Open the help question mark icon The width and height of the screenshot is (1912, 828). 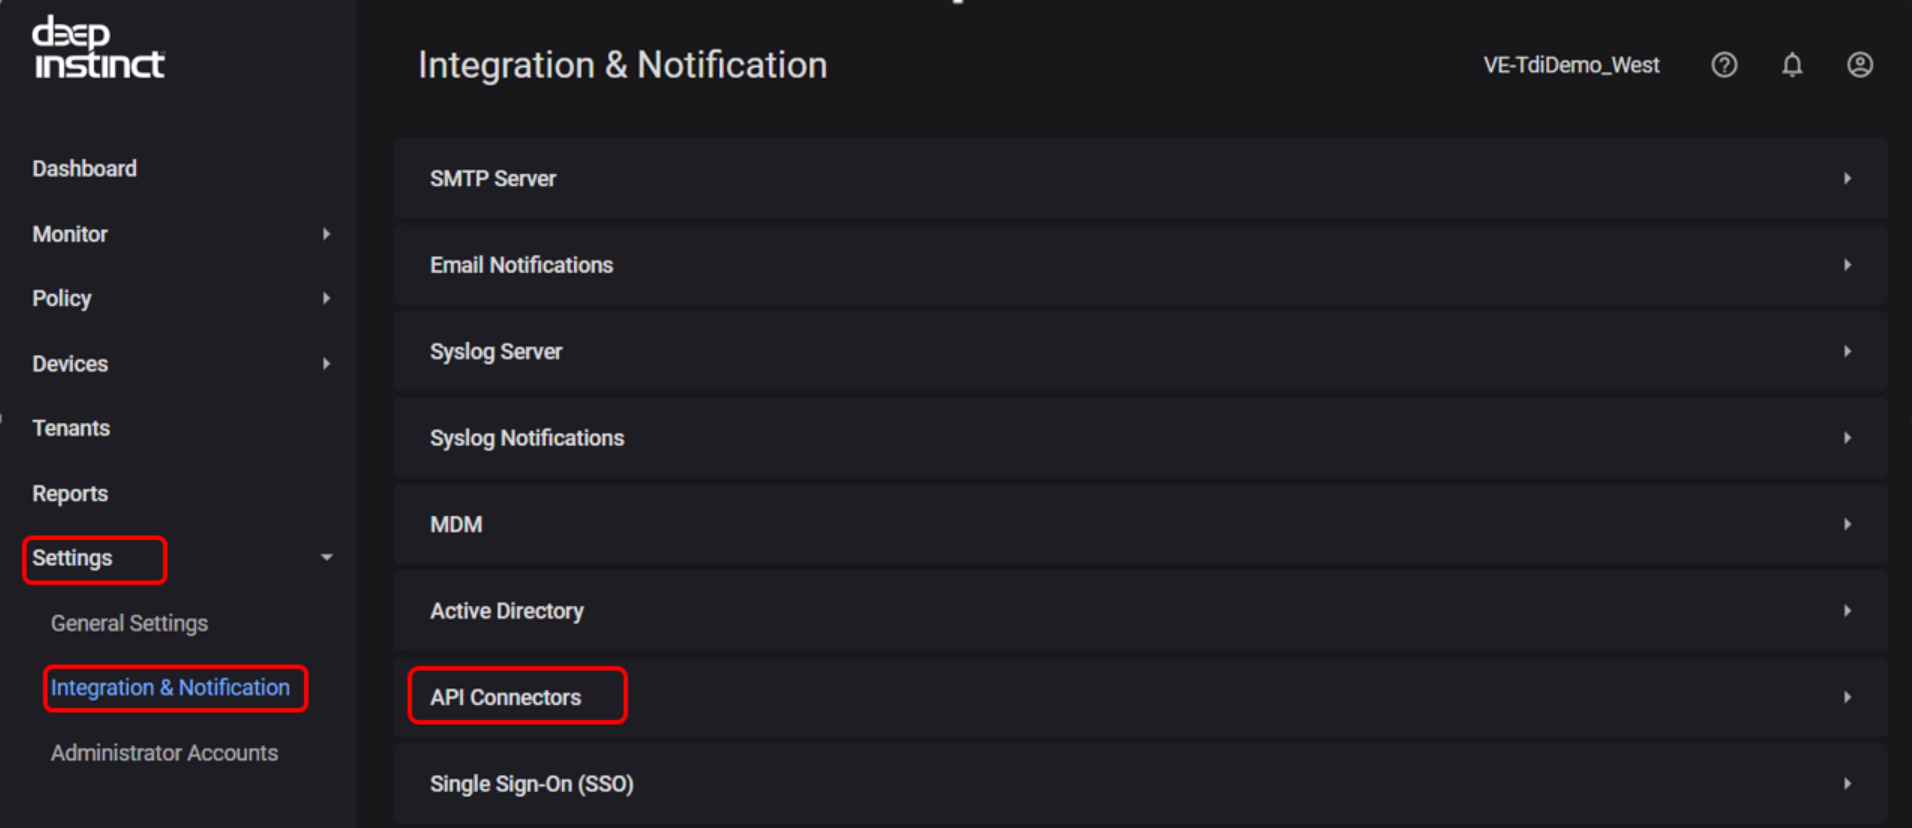1724,65
